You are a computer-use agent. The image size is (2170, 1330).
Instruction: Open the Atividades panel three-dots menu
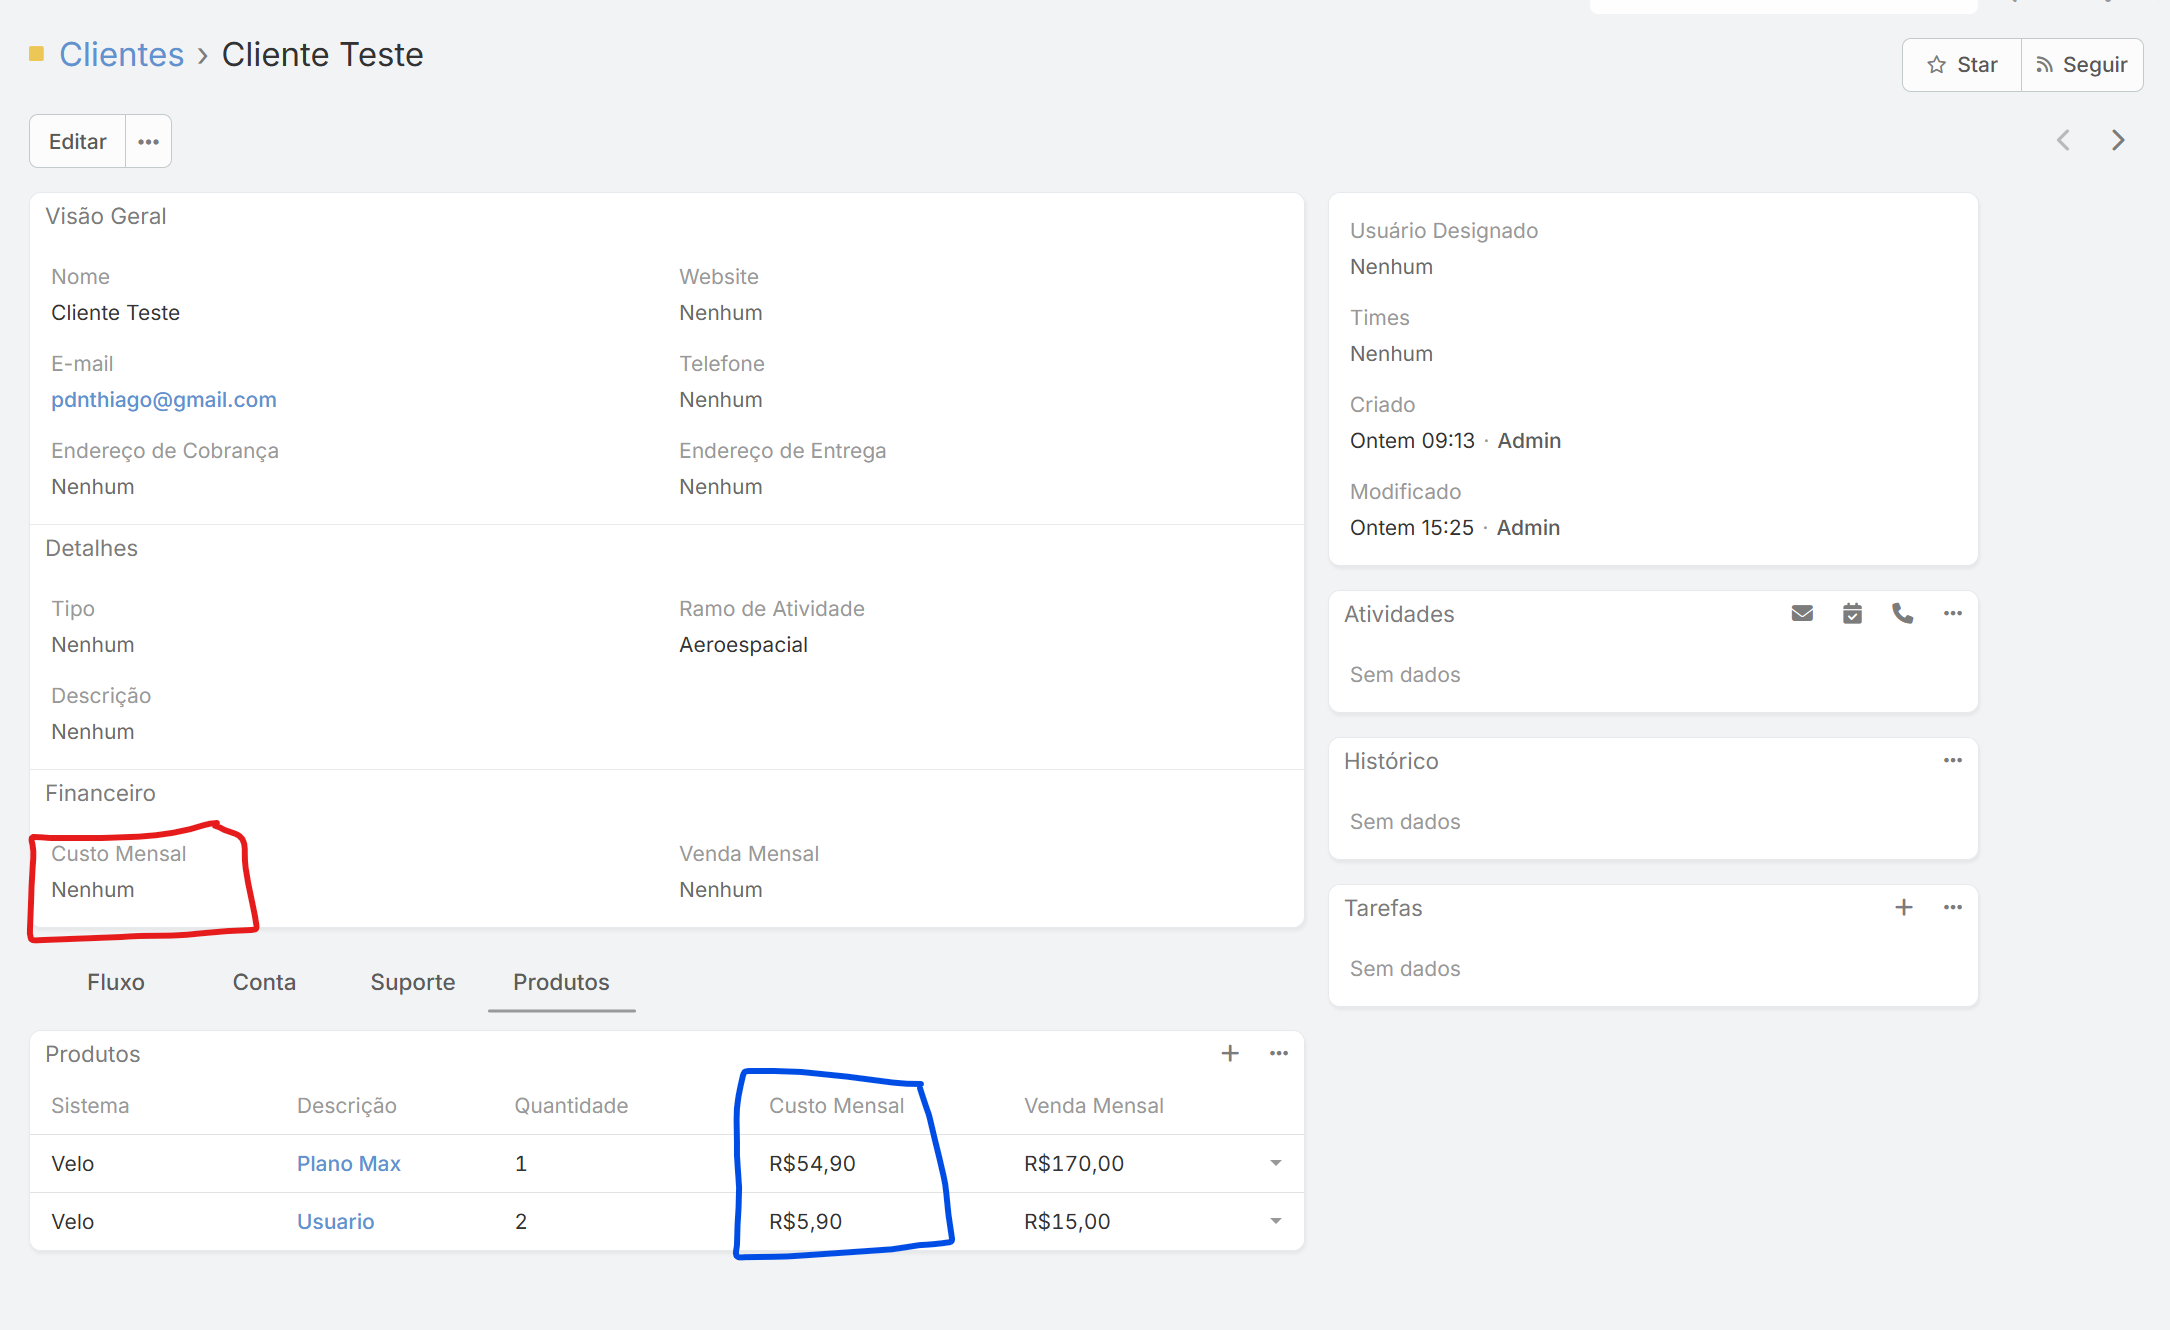[1952, 614]
